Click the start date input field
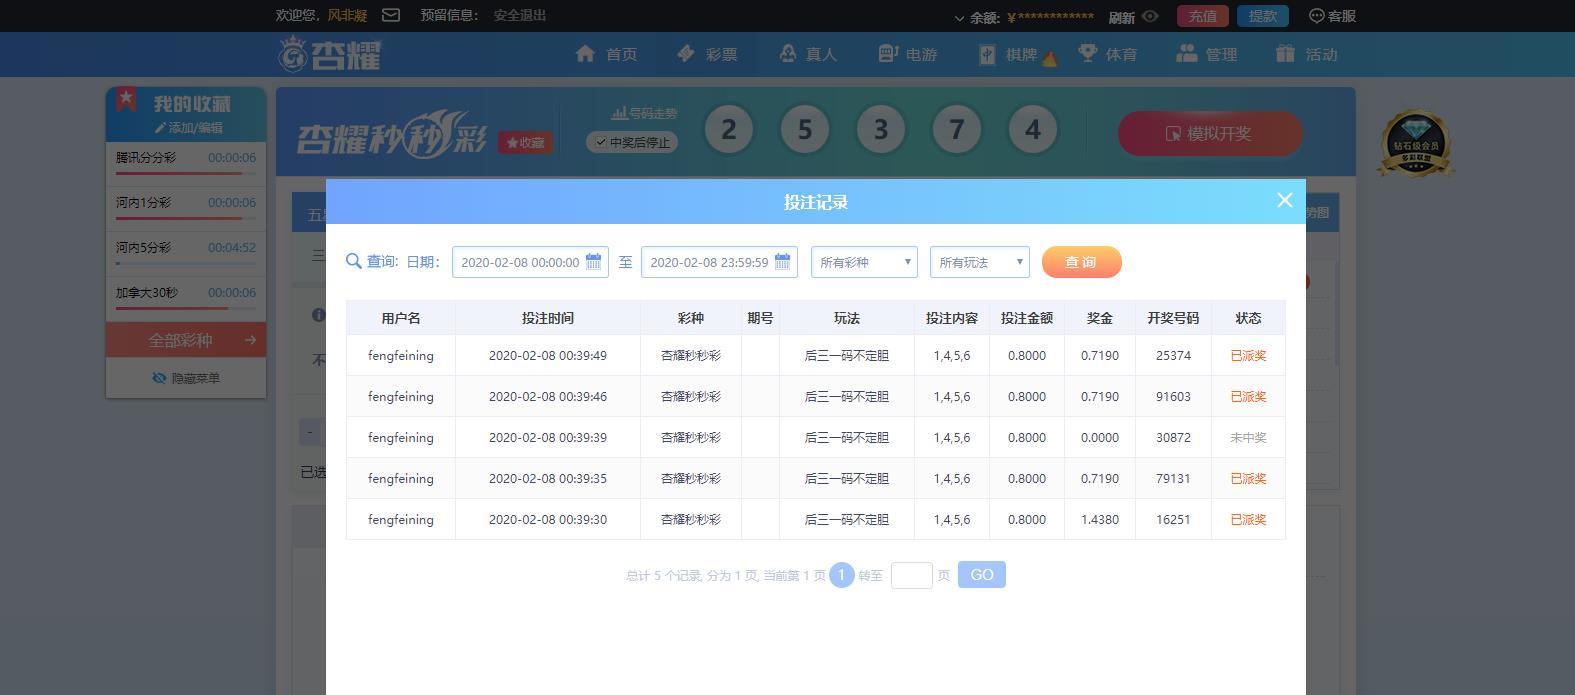This screenshot has width=1575, height=695. 530,262
